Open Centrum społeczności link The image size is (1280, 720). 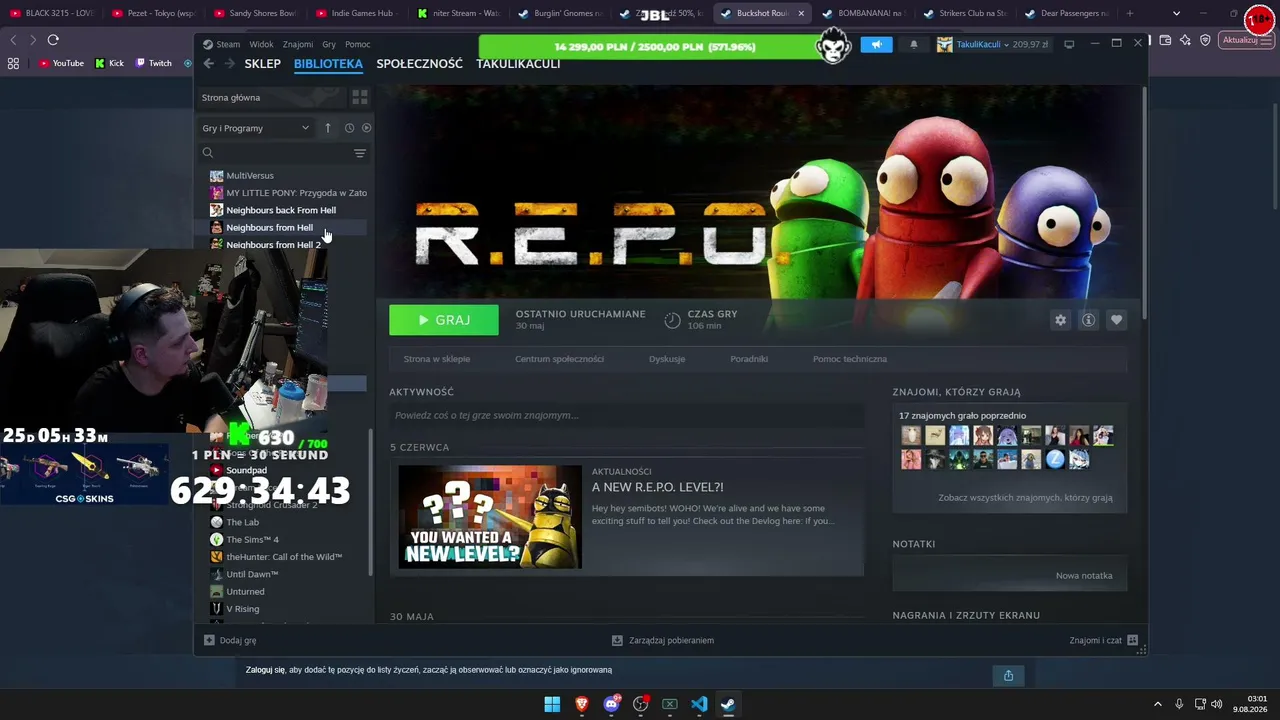pyautogui.click(x=559, y=359)
